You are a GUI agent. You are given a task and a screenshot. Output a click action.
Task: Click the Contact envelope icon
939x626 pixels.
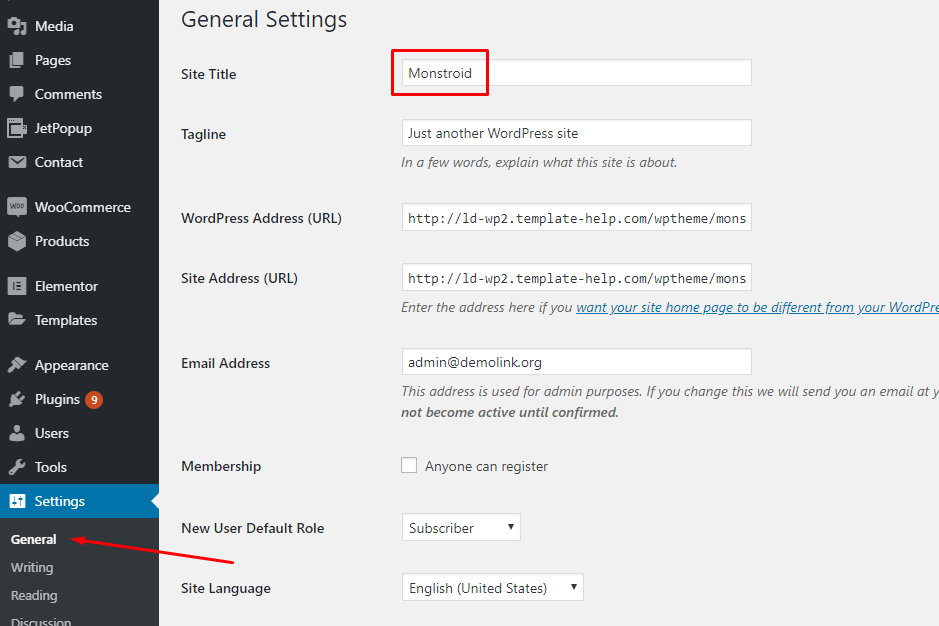tap(17, 162)
